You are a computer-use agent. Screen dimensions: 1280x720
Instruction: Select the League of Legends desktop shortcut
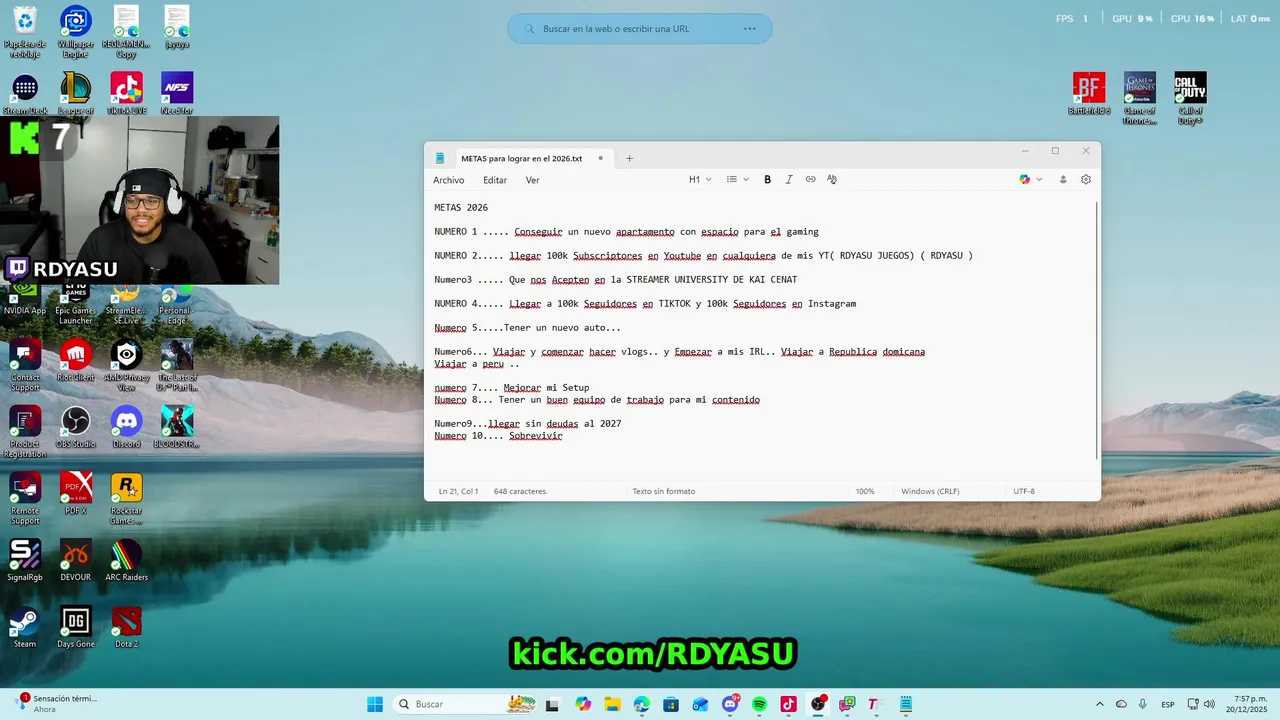[x=76, y=94]
